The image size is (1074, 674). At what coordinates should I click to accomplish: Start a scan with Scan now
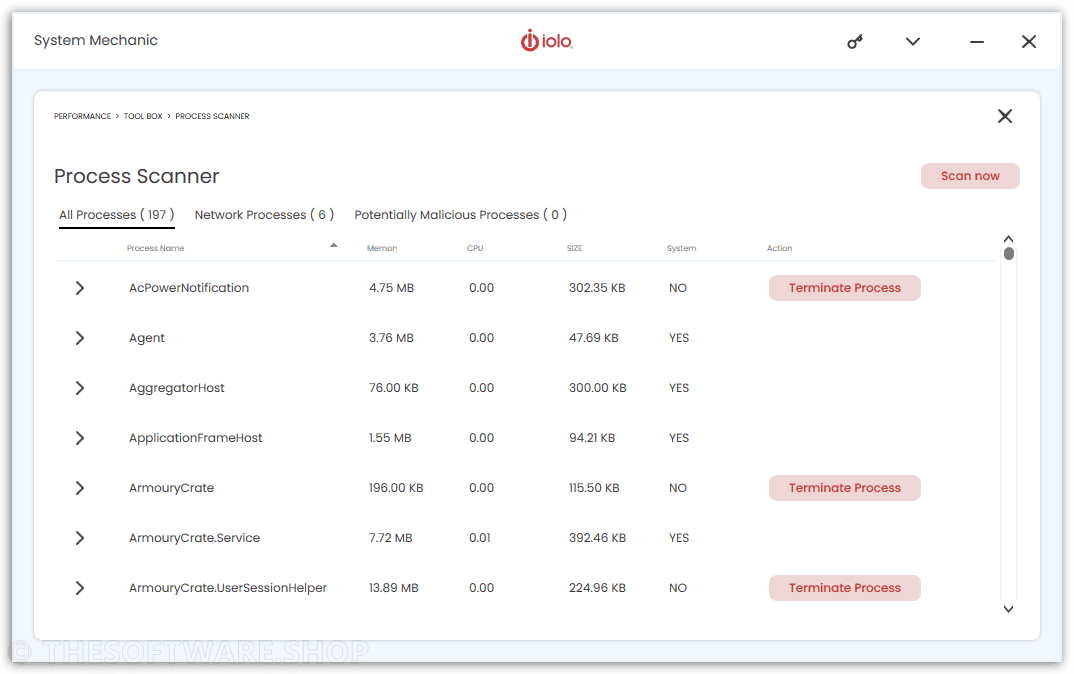click(970, 176)
